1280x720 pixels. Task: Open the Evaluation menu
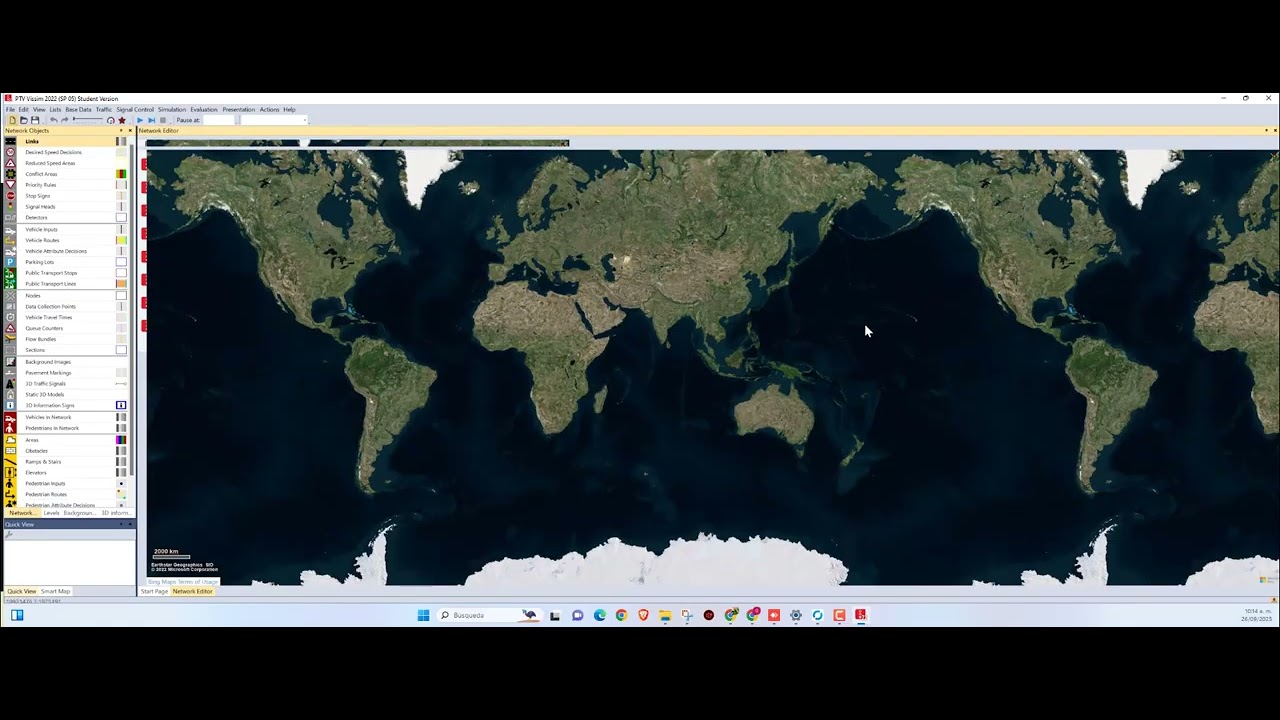[204, 109]
